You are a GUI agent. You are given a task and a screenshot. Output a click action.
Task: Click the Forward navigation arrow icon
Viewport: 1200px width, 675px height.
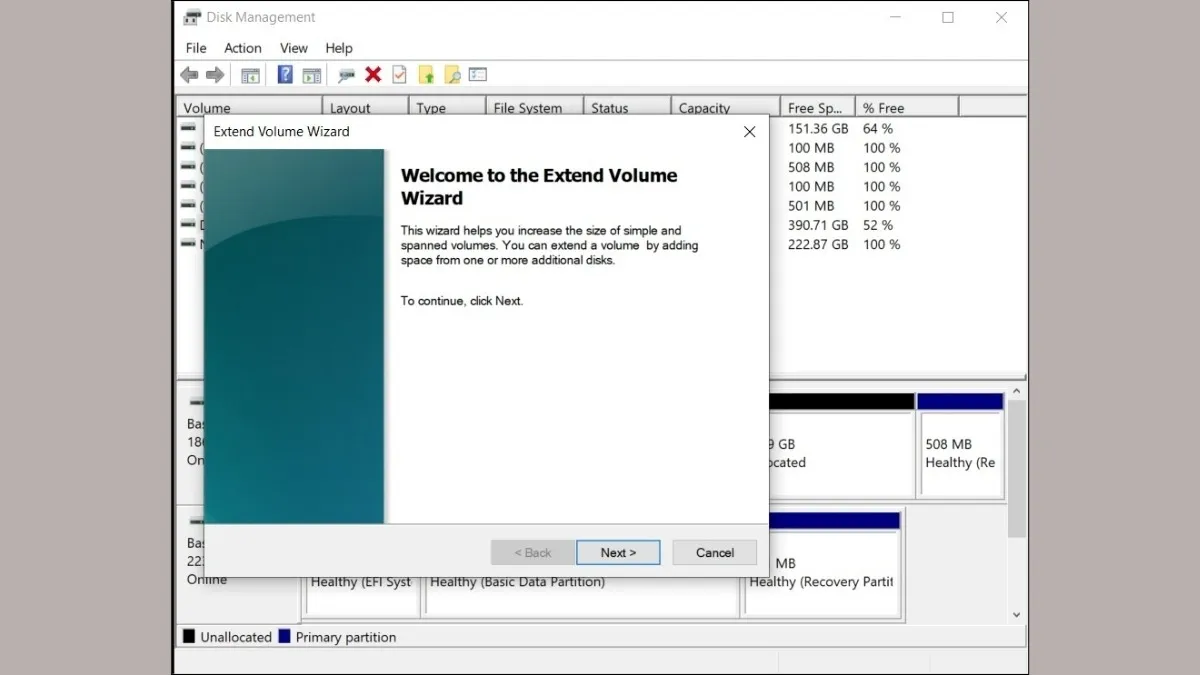tap(214, 75)
